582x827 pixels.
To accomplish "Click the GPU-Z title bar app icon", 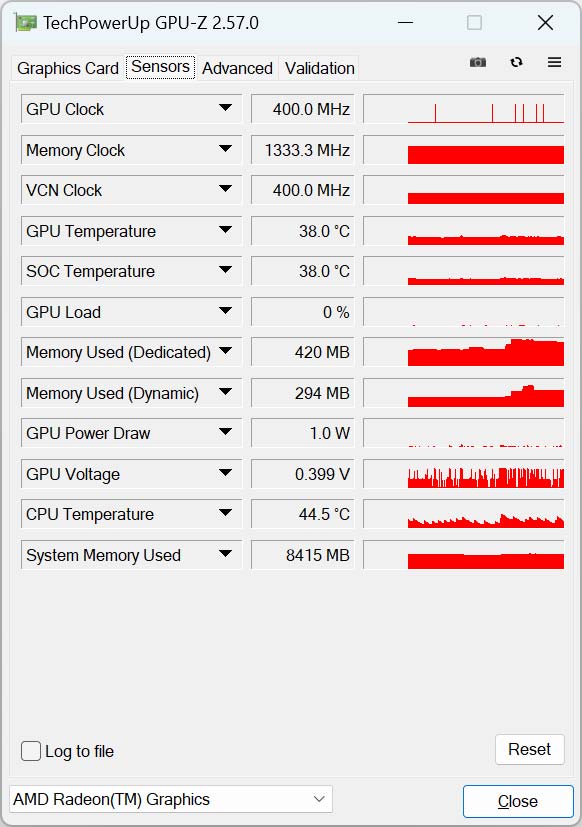I will coord(26,23).
